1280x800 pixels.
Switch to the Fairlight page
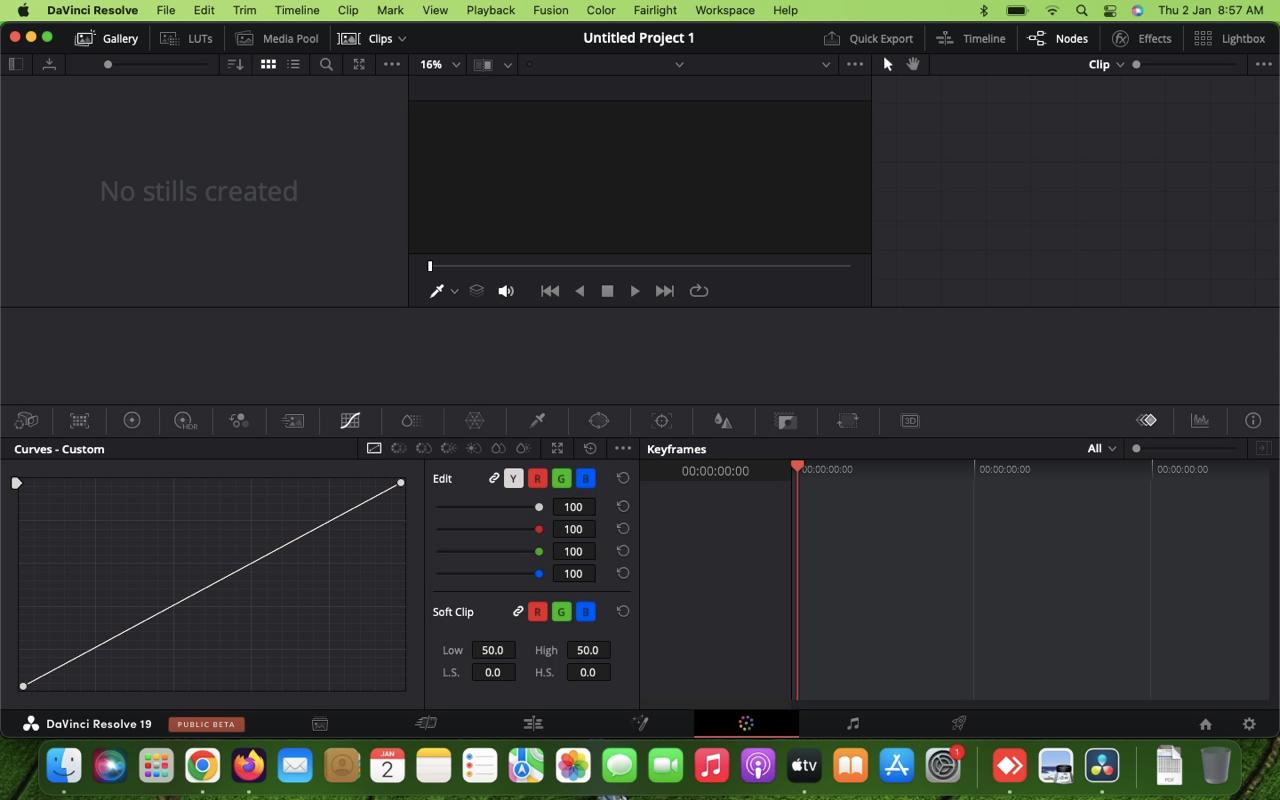tap(853, 723)
